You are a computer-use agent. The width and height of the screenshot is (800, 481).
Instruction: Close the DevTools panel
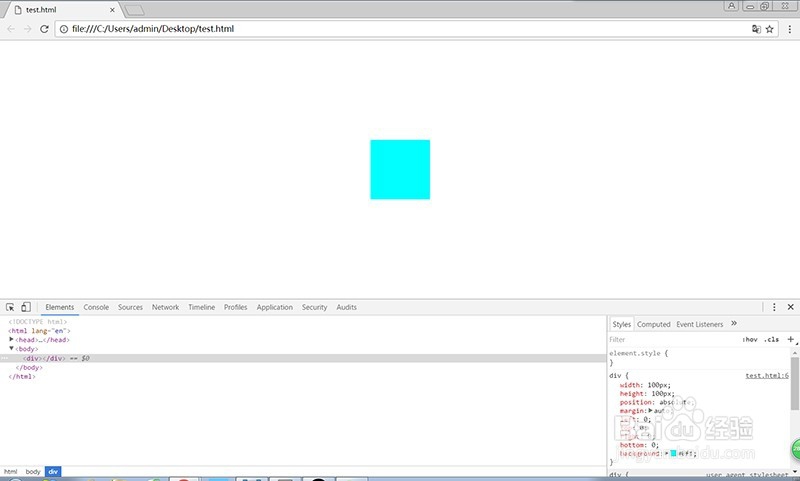pyautogui.click(x=790, y=307)
